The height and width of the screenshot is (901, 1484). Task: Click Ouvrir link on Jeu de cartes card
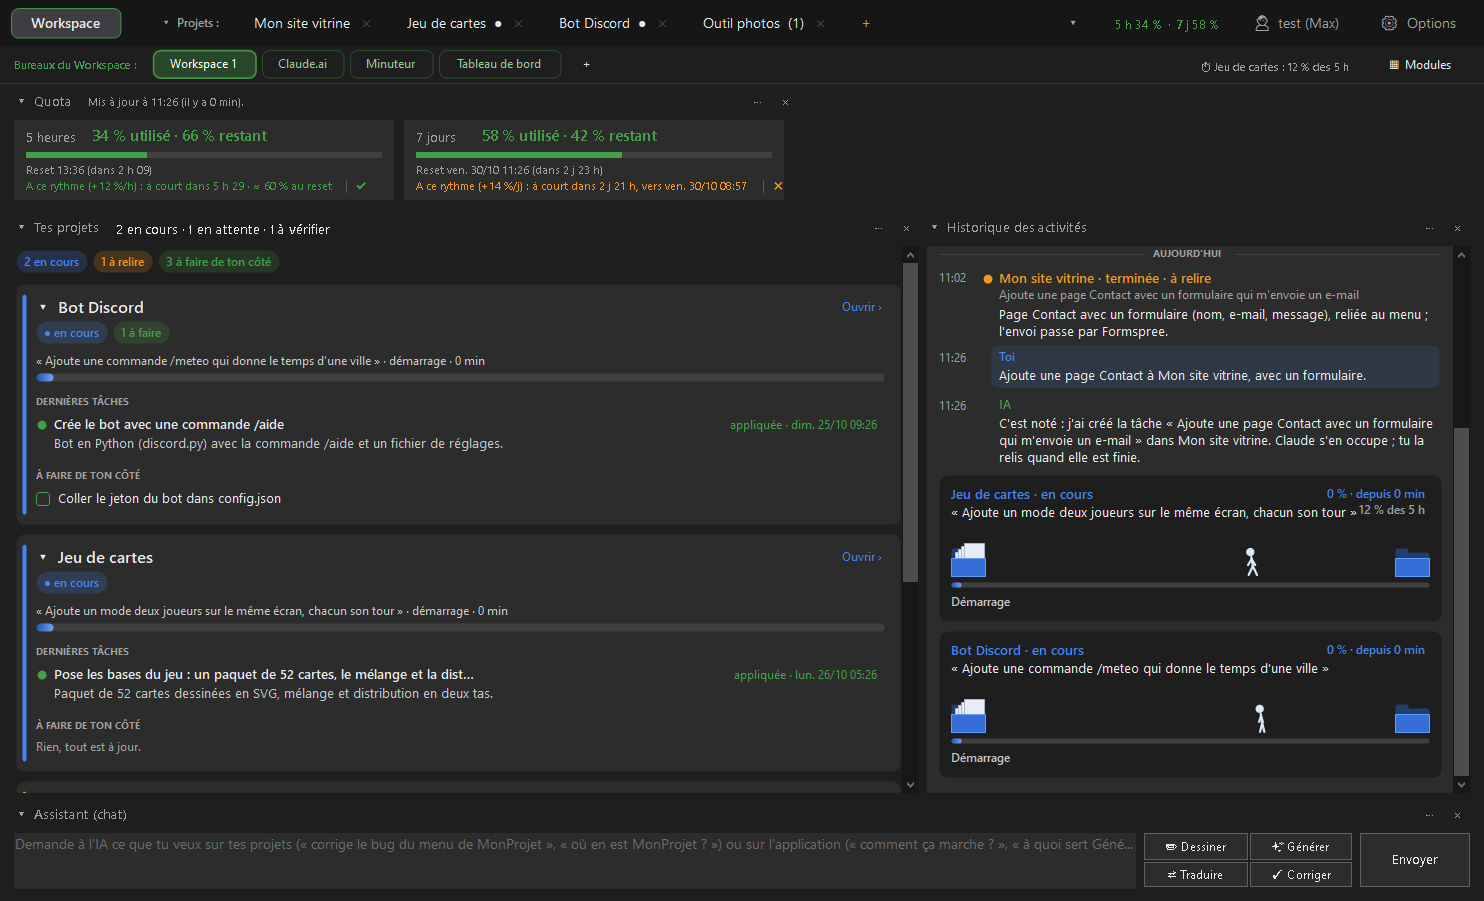tap(862, 557)
